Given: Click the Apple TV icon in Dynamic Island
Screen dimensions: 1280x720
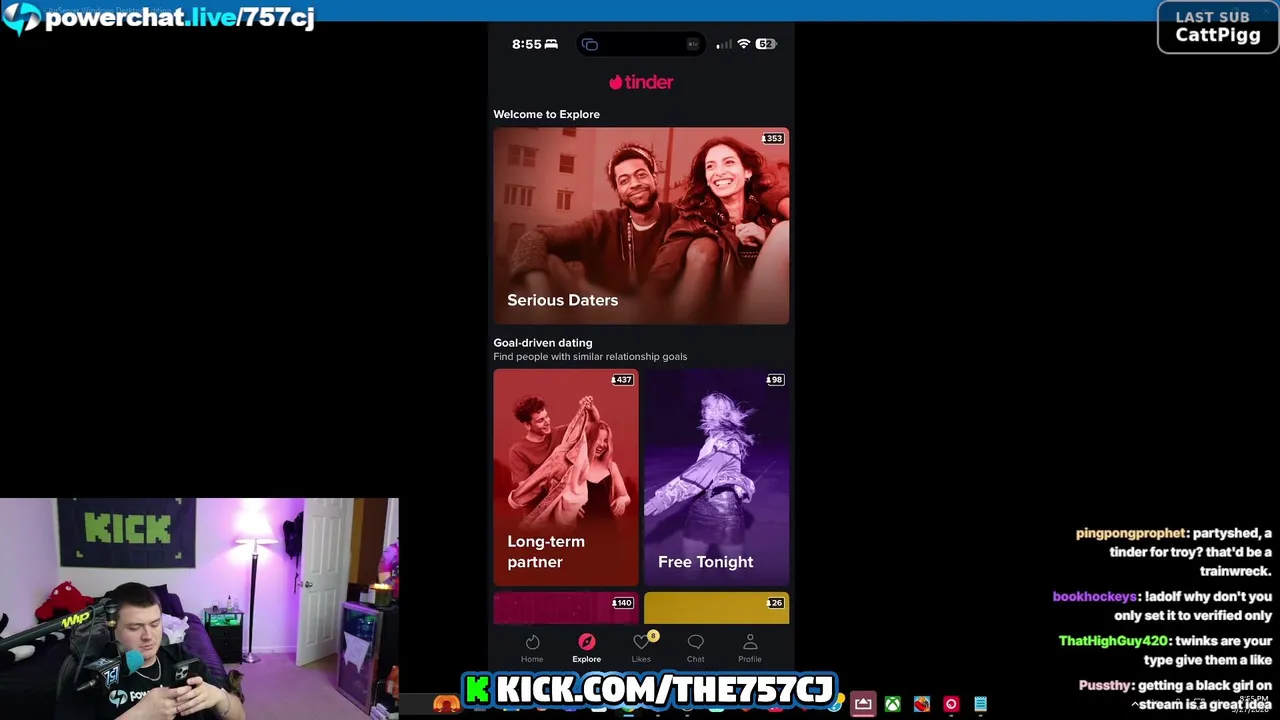Looking at the screenshot, I should pos(693,44).
